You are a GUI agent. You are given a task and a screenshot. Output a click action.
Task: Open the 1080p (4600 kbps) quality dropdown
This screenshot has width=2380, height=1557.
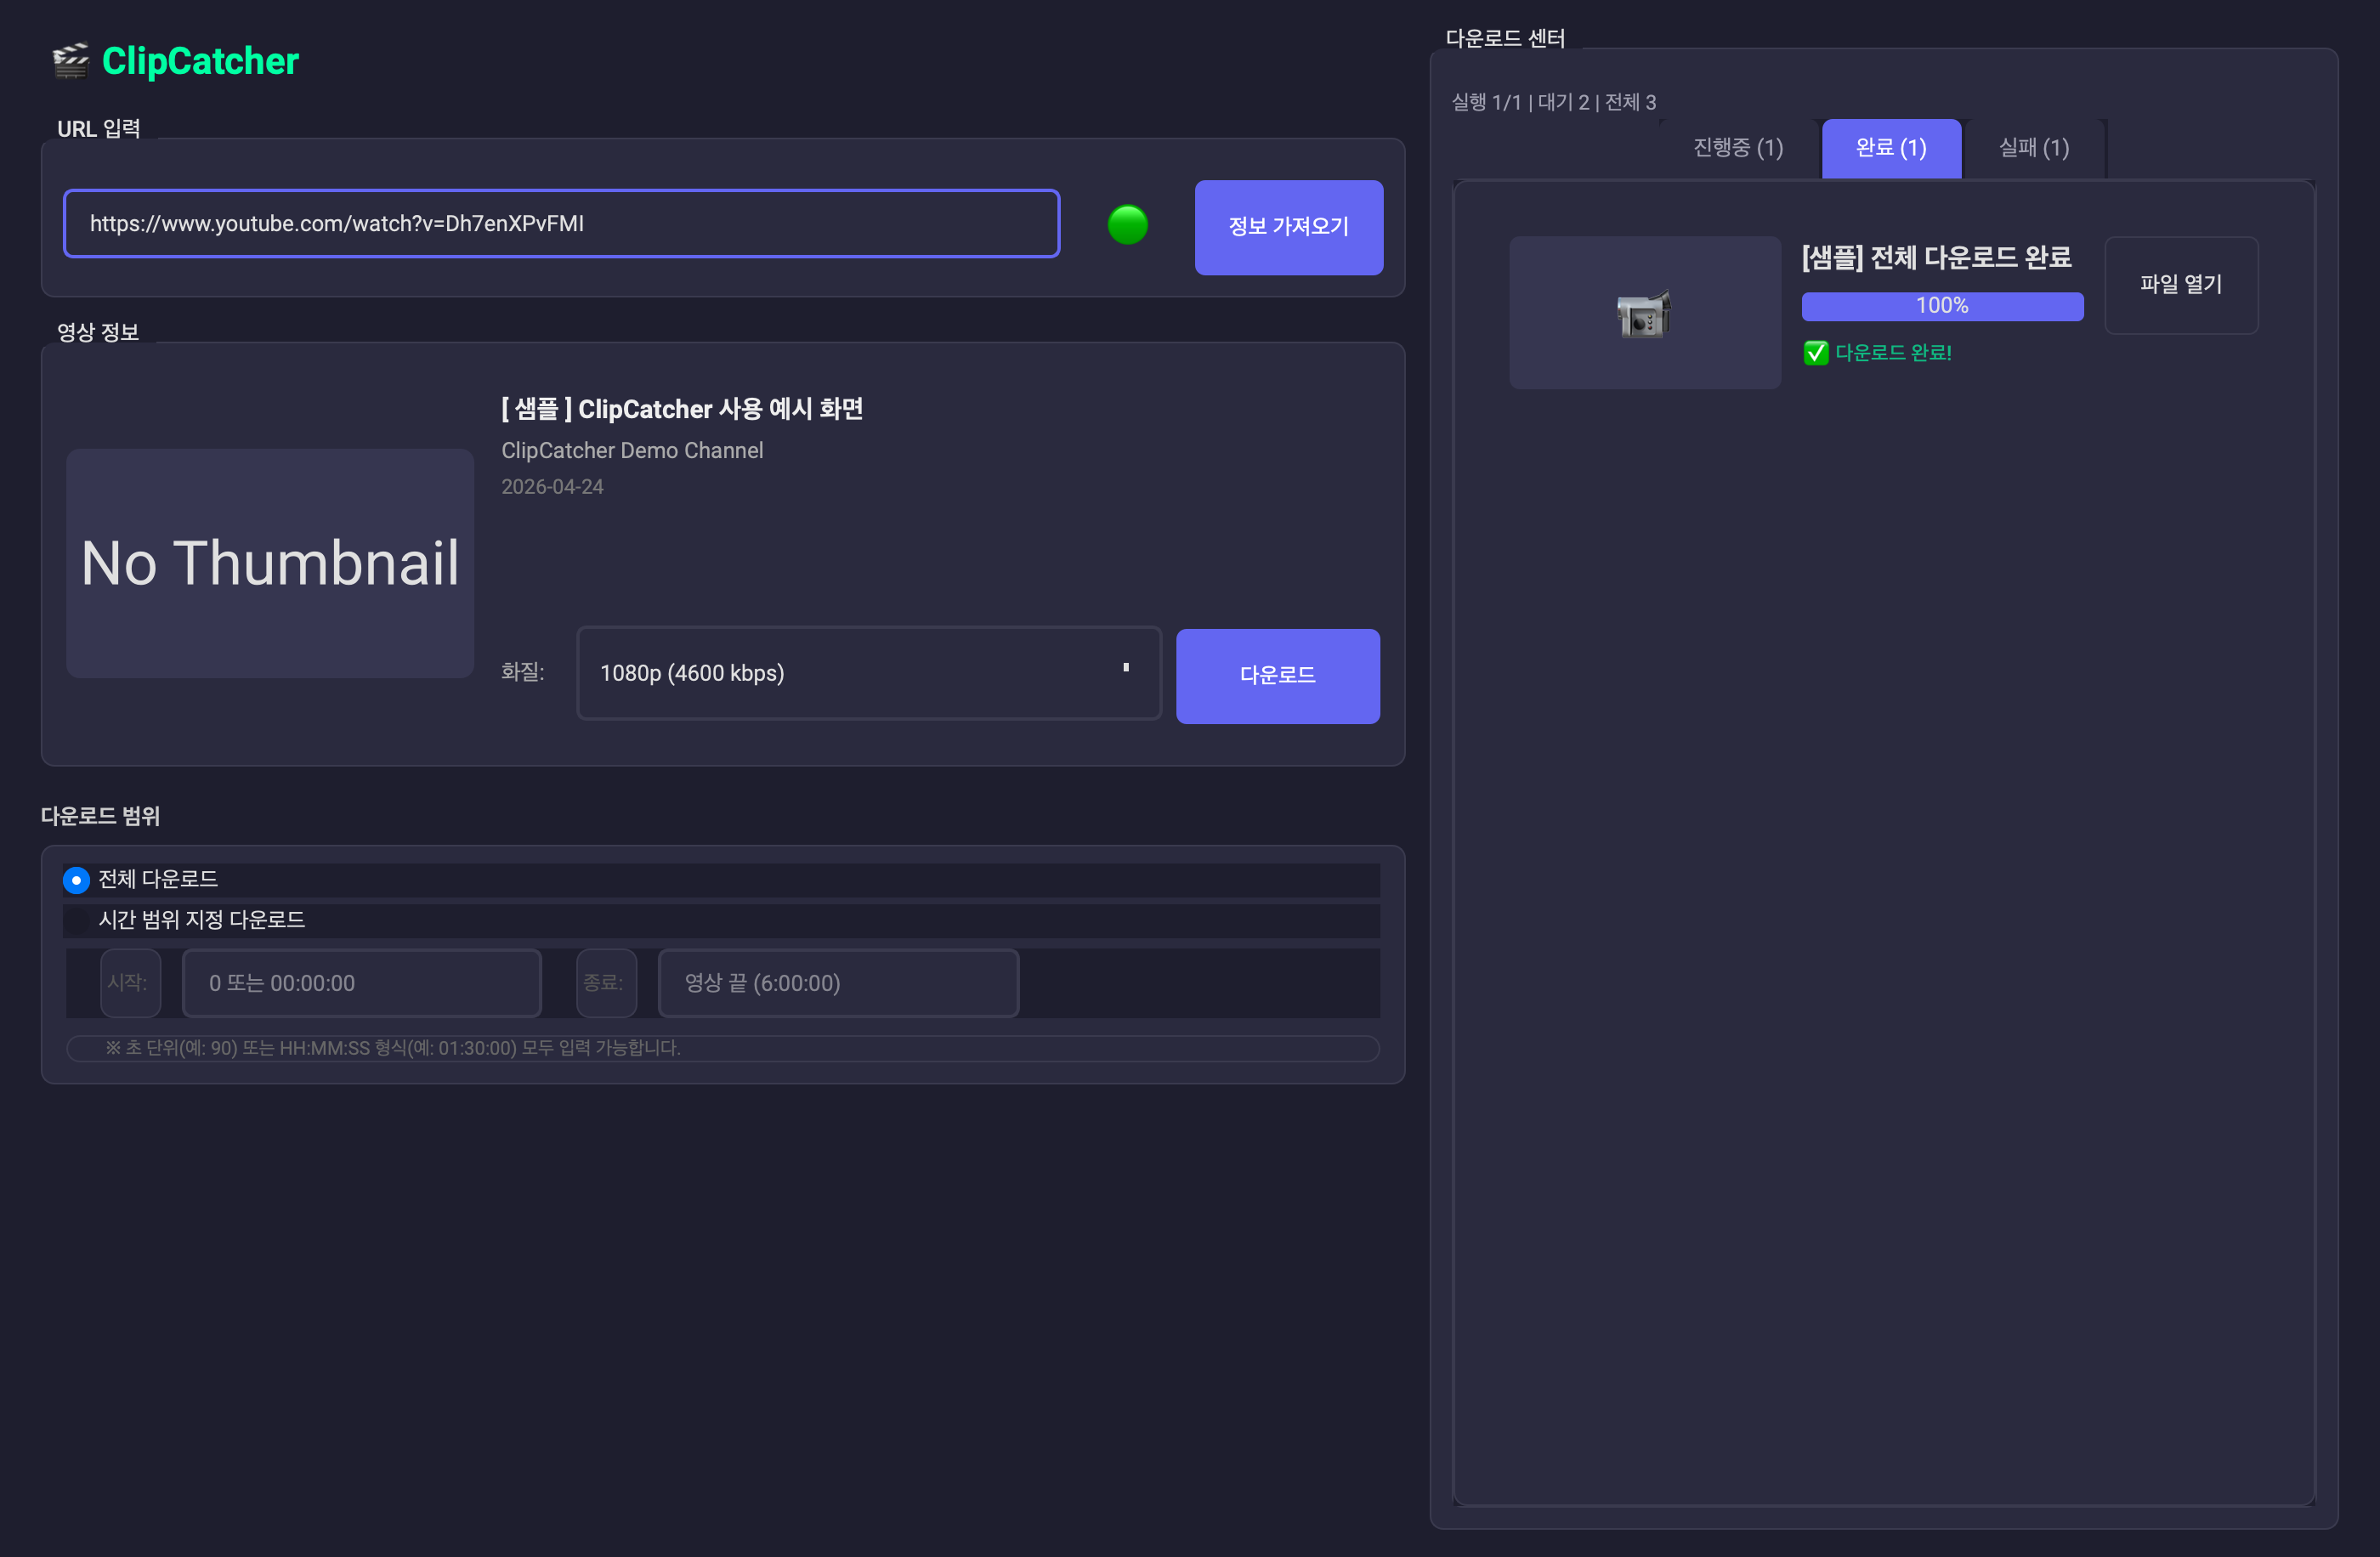868,673
